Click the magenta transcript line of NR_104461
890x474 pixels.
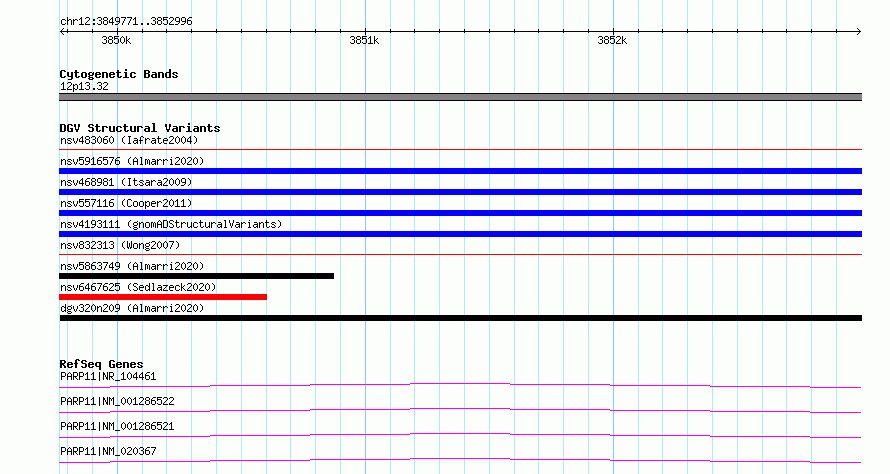[460, 385]
